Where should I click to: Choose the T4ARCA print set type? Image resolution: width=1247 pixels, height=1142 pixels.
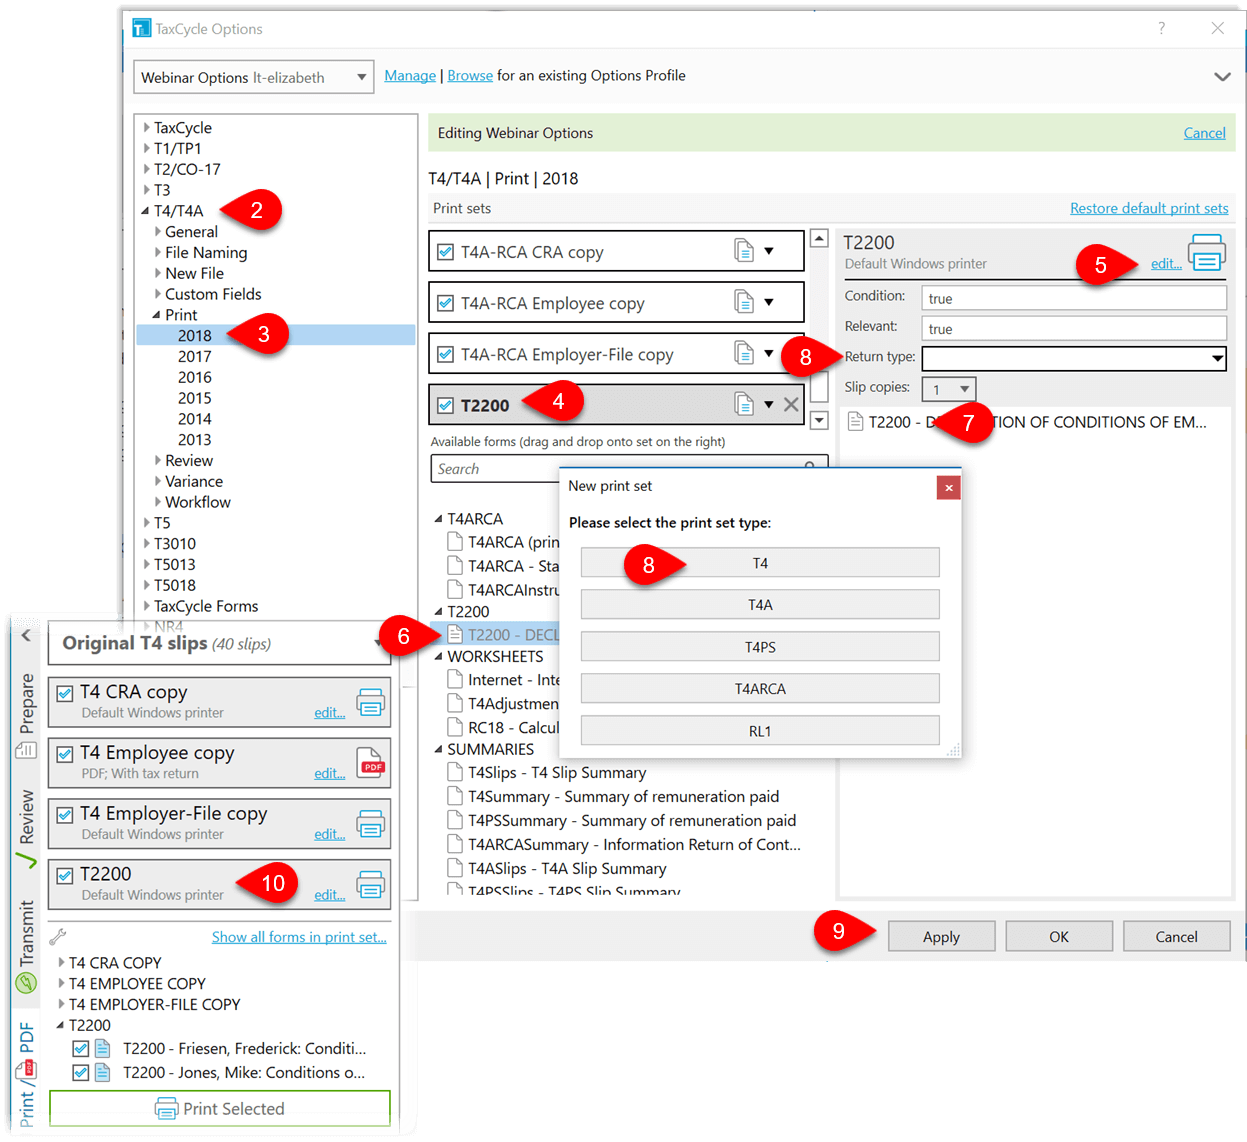point(760,689)
